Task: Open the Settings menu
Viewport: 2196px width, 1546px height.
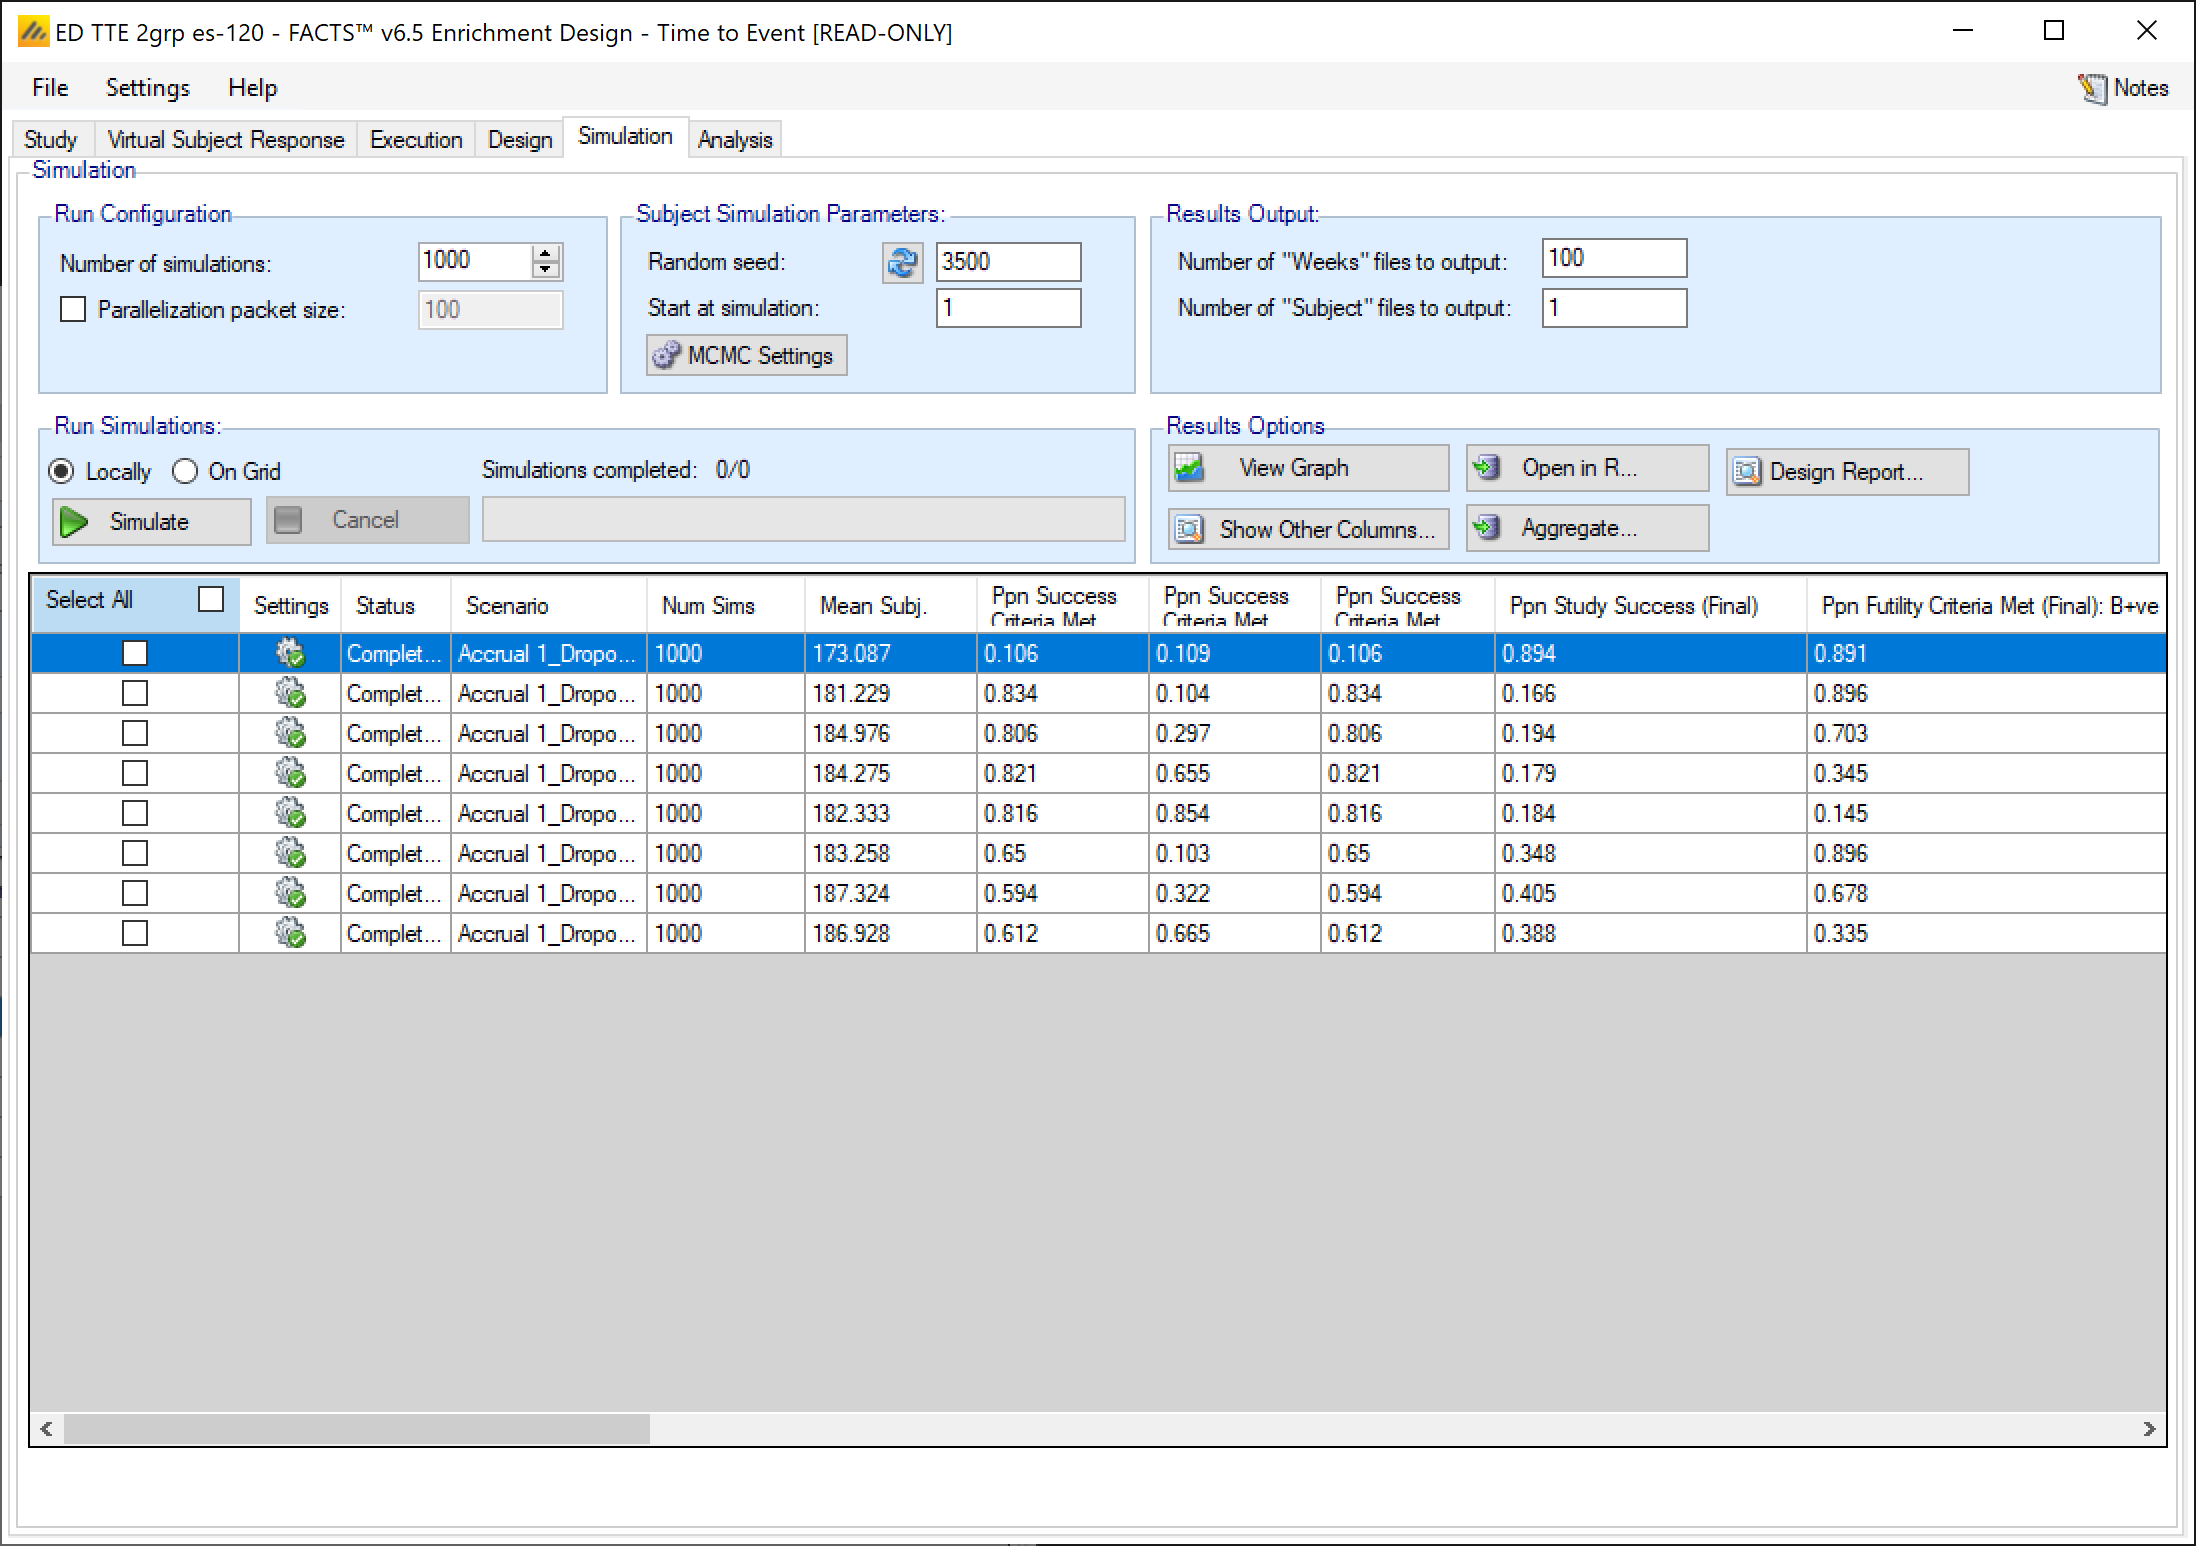Action: coord(148,88)
